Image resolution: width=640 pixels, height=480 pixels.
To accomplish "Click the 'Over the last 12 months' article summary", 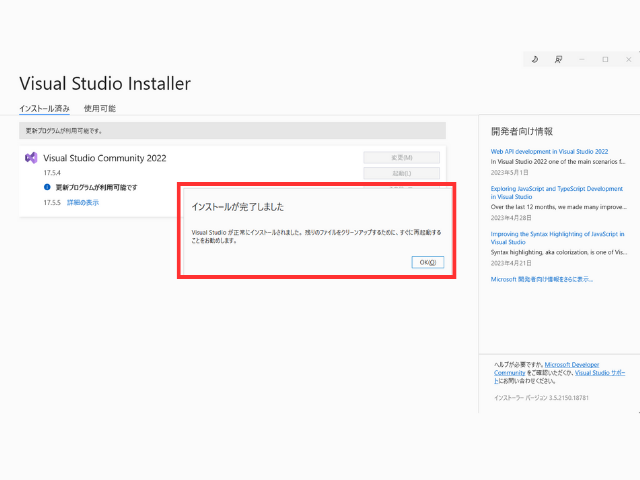I will pos(559,207).
